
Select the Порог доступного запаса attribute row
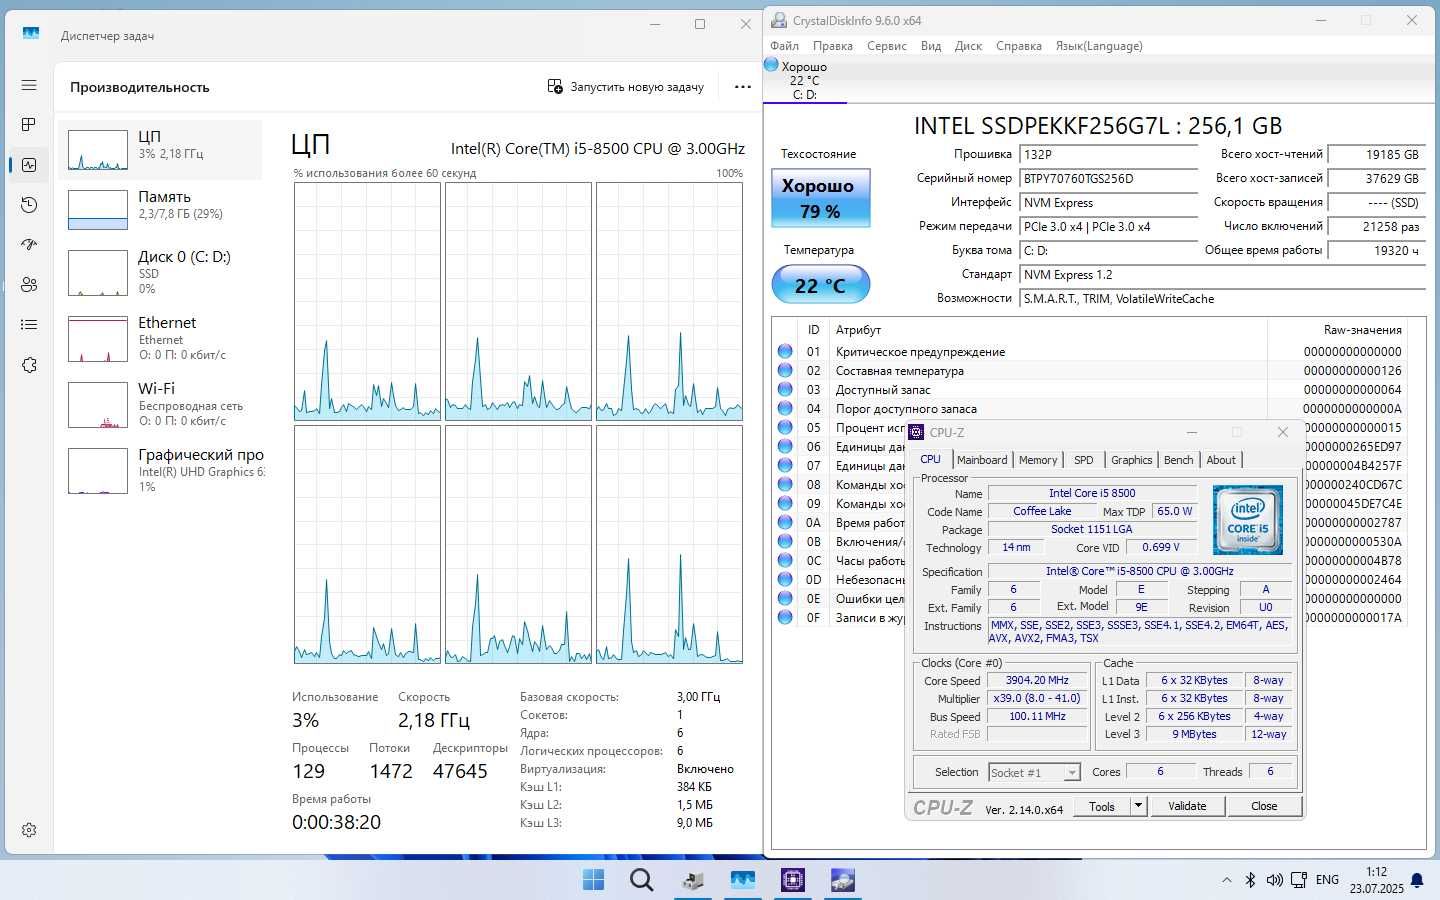1090,408
